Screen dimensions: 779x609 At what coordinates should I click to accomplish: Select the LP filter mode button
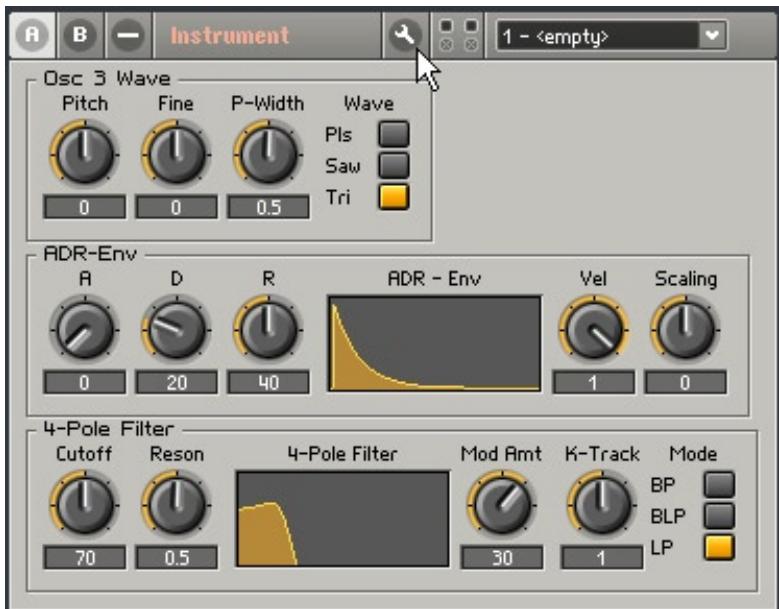(719, 547)
